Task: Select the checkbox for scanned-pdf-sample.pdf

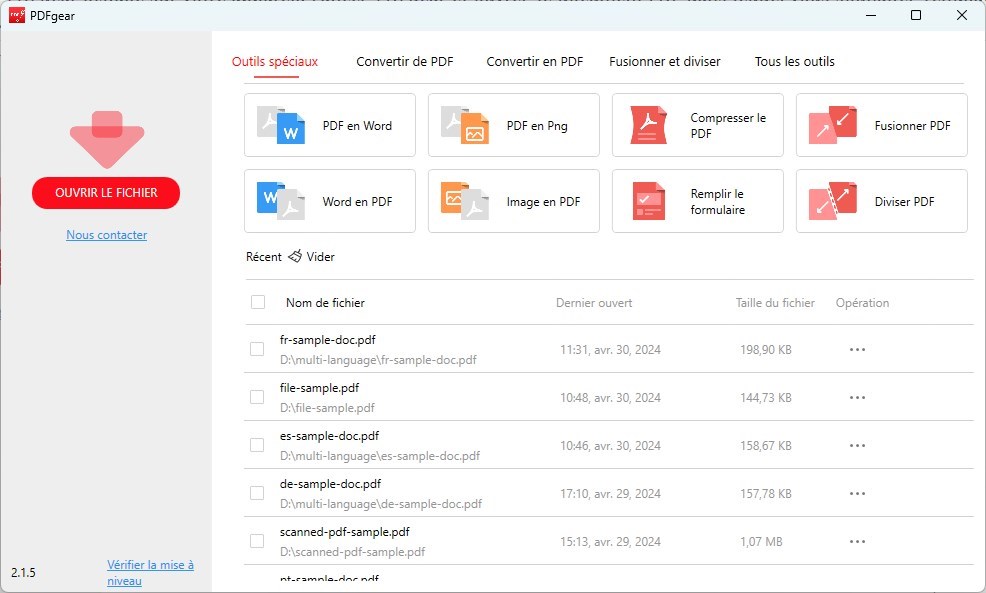Action: pyautogui.click(x=256, y=540)
